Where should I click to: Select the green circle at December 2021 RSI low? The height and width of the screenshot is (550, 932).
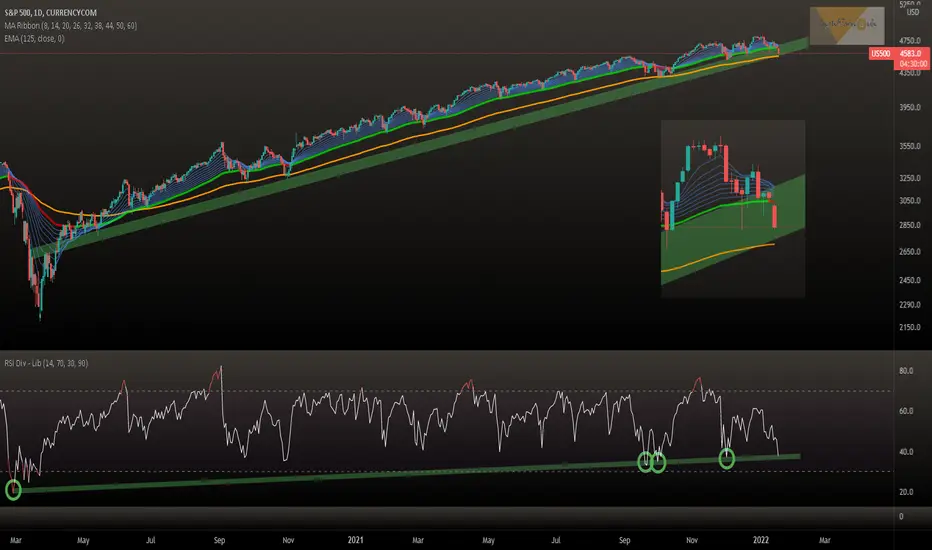point(727,458)
